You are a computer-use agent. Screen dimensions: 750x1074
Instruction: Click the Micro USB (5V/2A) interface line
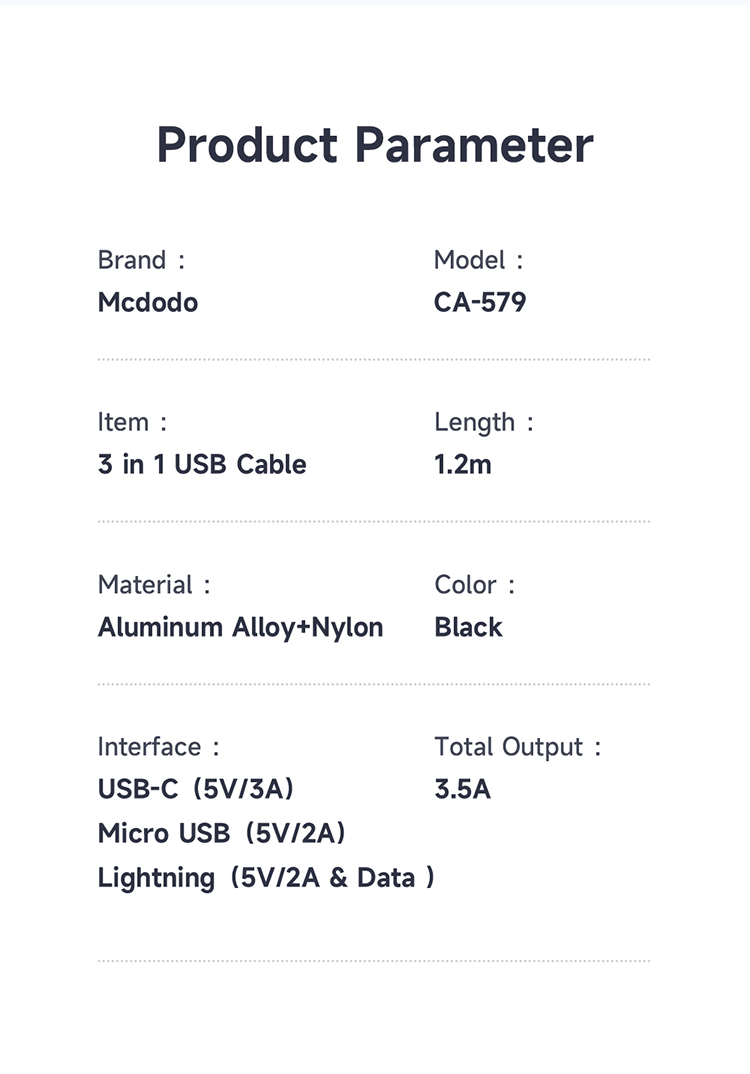pyautogui.click(x=222, y=833)
